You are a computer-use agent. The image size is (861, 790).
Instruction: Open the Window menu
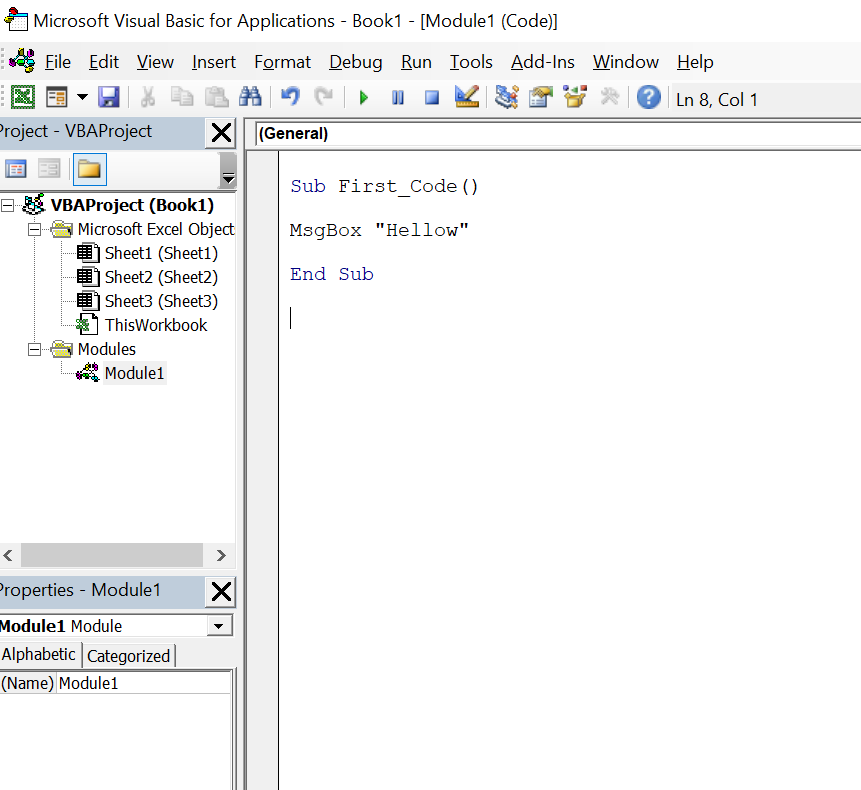point(625,62)
